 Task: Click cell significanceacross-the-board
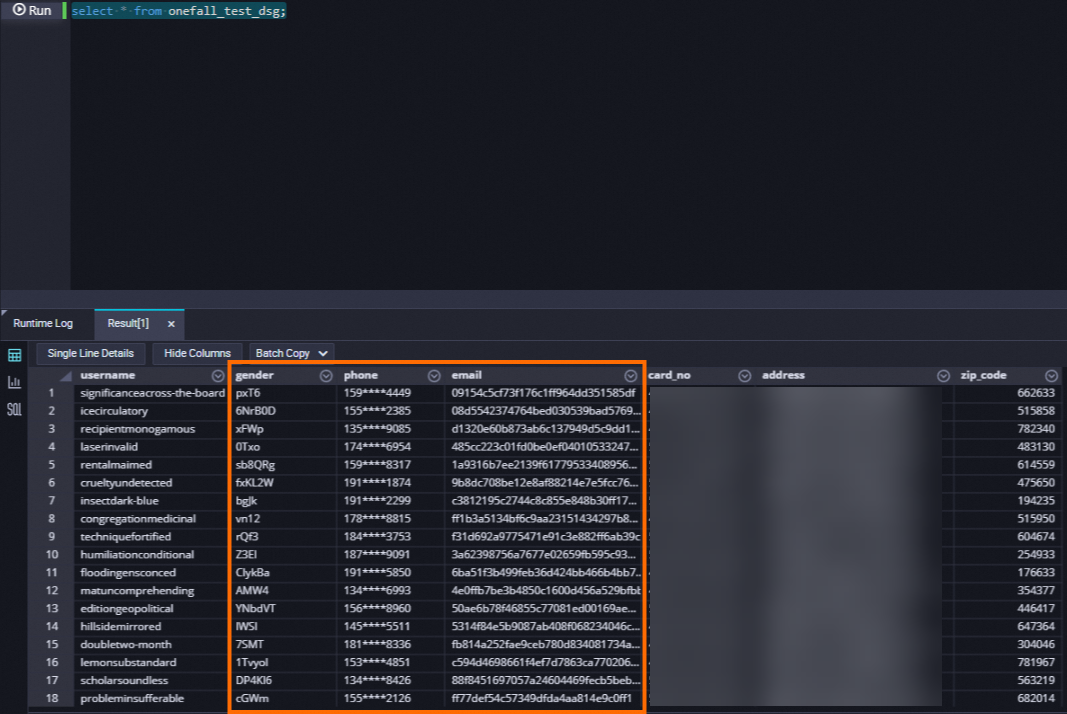click(x=152, y=393)
